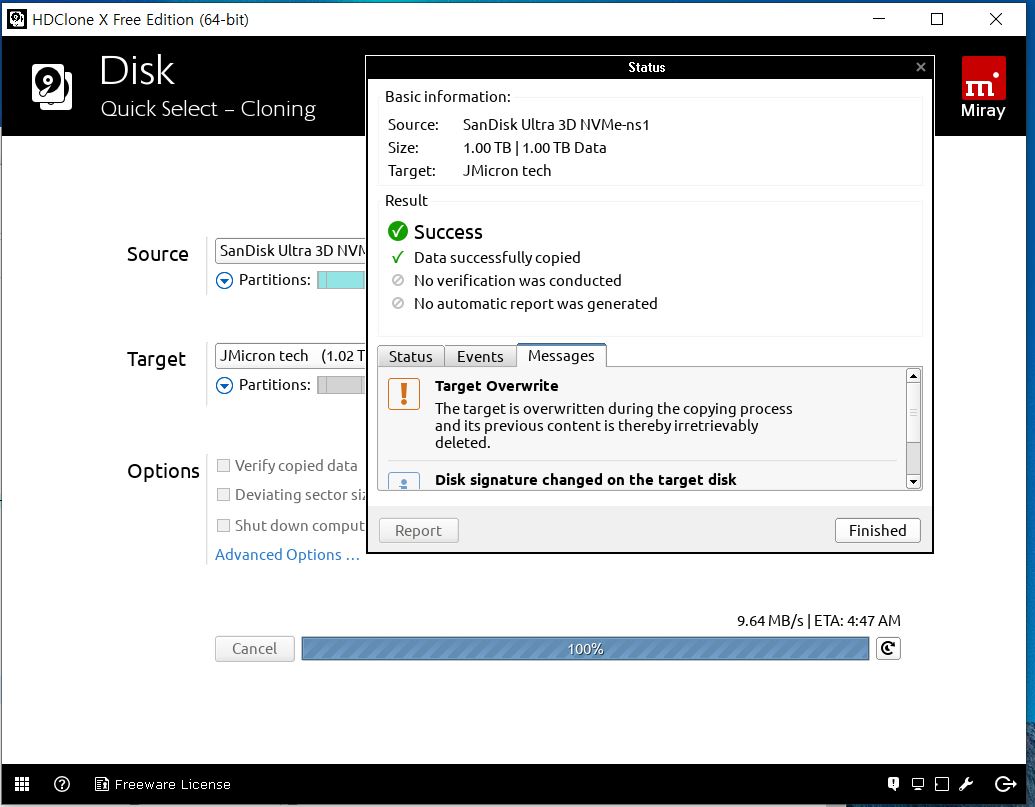The image size is (1035, 807).
Task: Expand the Source partitions chevron
Action: click(224, 281)
